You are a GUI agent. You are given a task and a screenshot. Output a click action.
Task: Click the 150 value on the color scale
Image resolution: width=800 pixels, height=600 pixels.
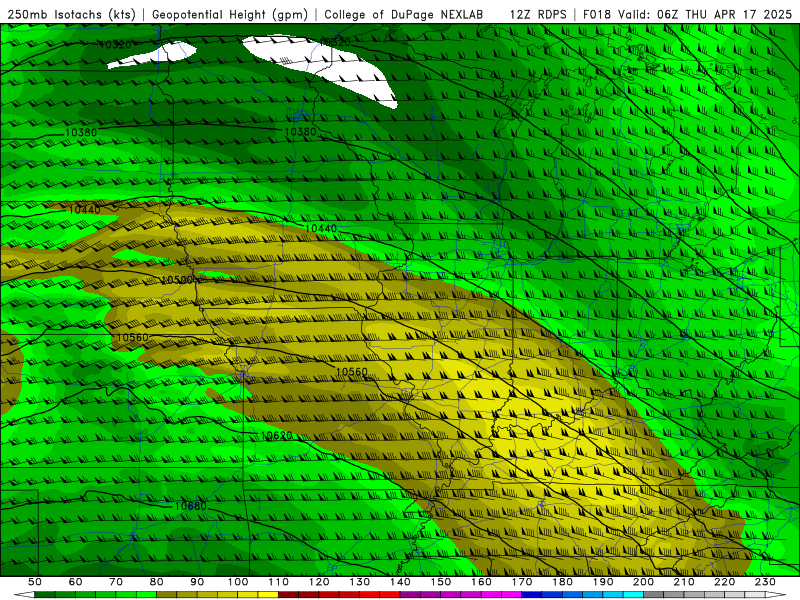[x=441, y=582]
